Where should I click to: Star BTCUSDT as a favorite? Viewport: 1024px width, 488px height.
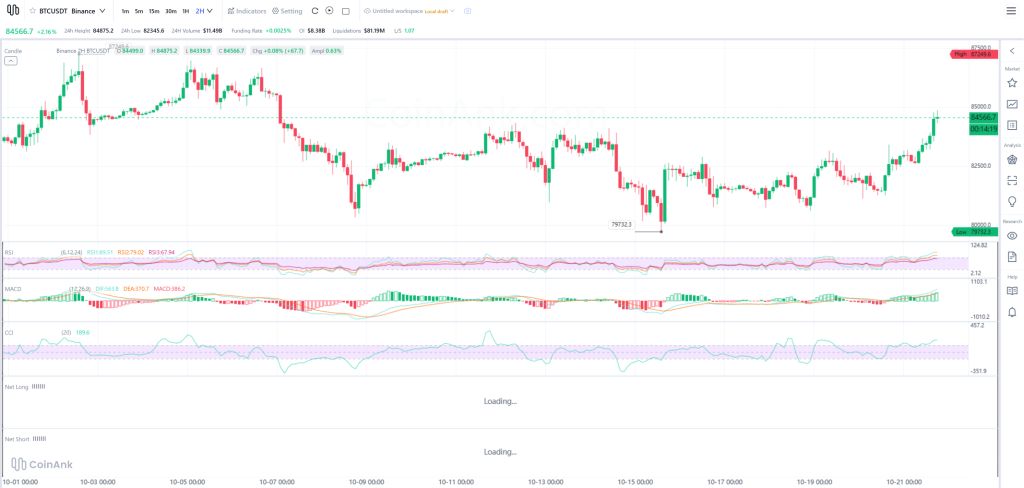[32, 11]
